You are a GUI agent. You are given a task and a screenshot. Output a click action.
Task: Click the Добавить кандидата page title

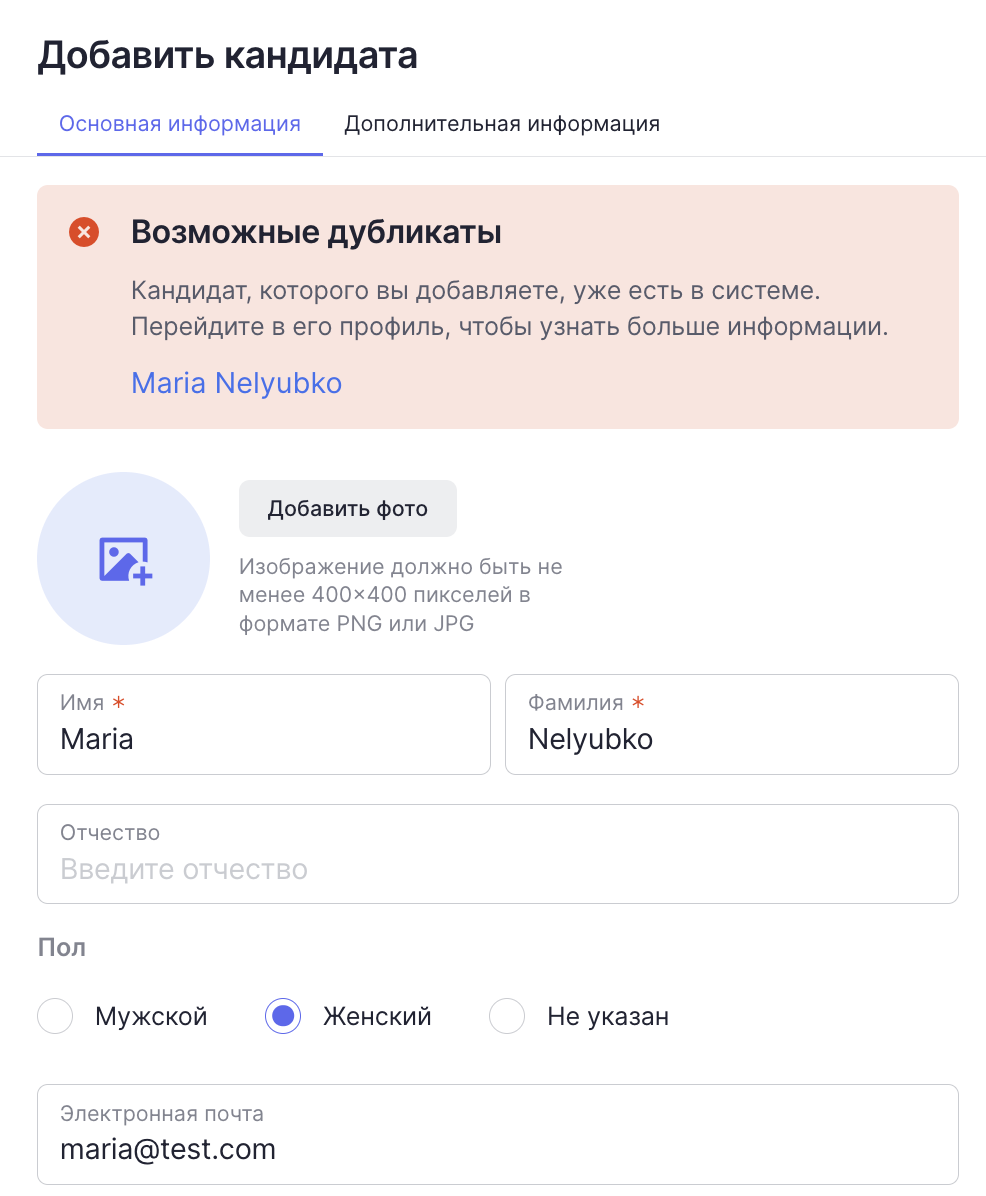coord(227,56)
